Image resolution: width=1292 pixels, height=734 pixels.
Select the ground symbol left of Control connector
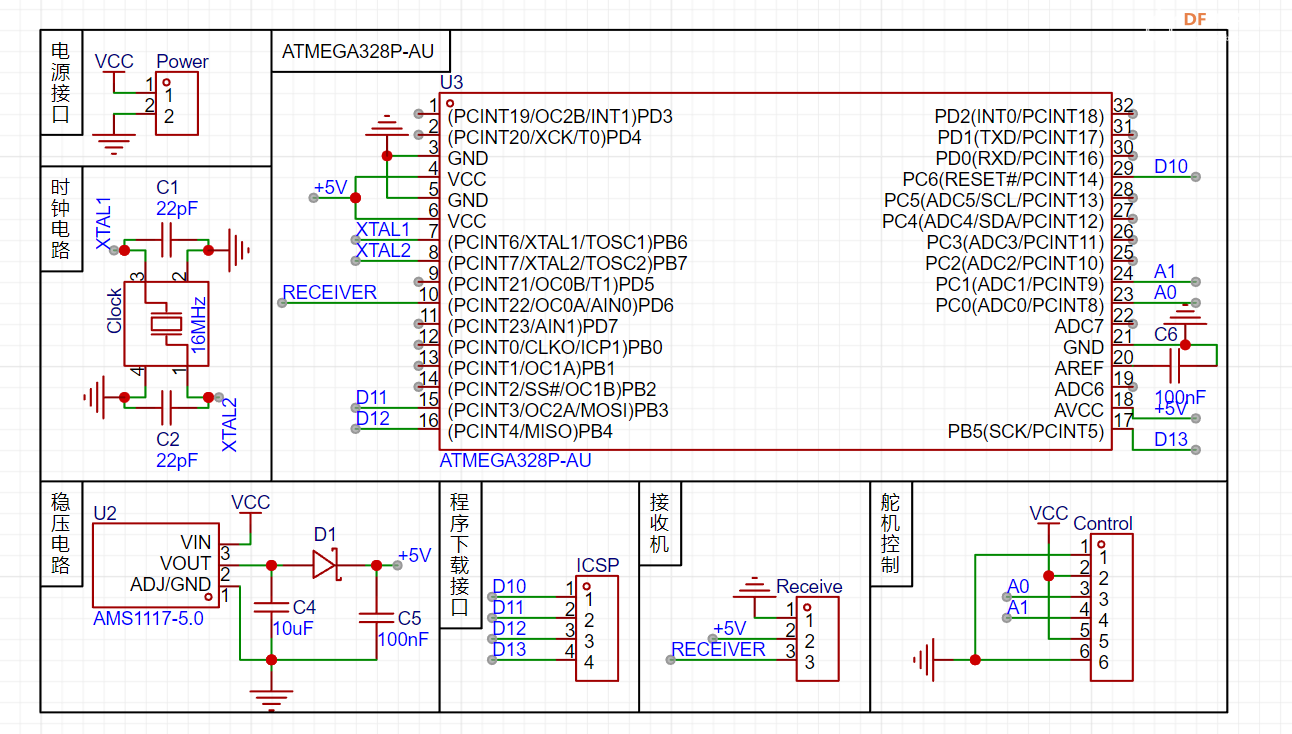click(923, 659)
